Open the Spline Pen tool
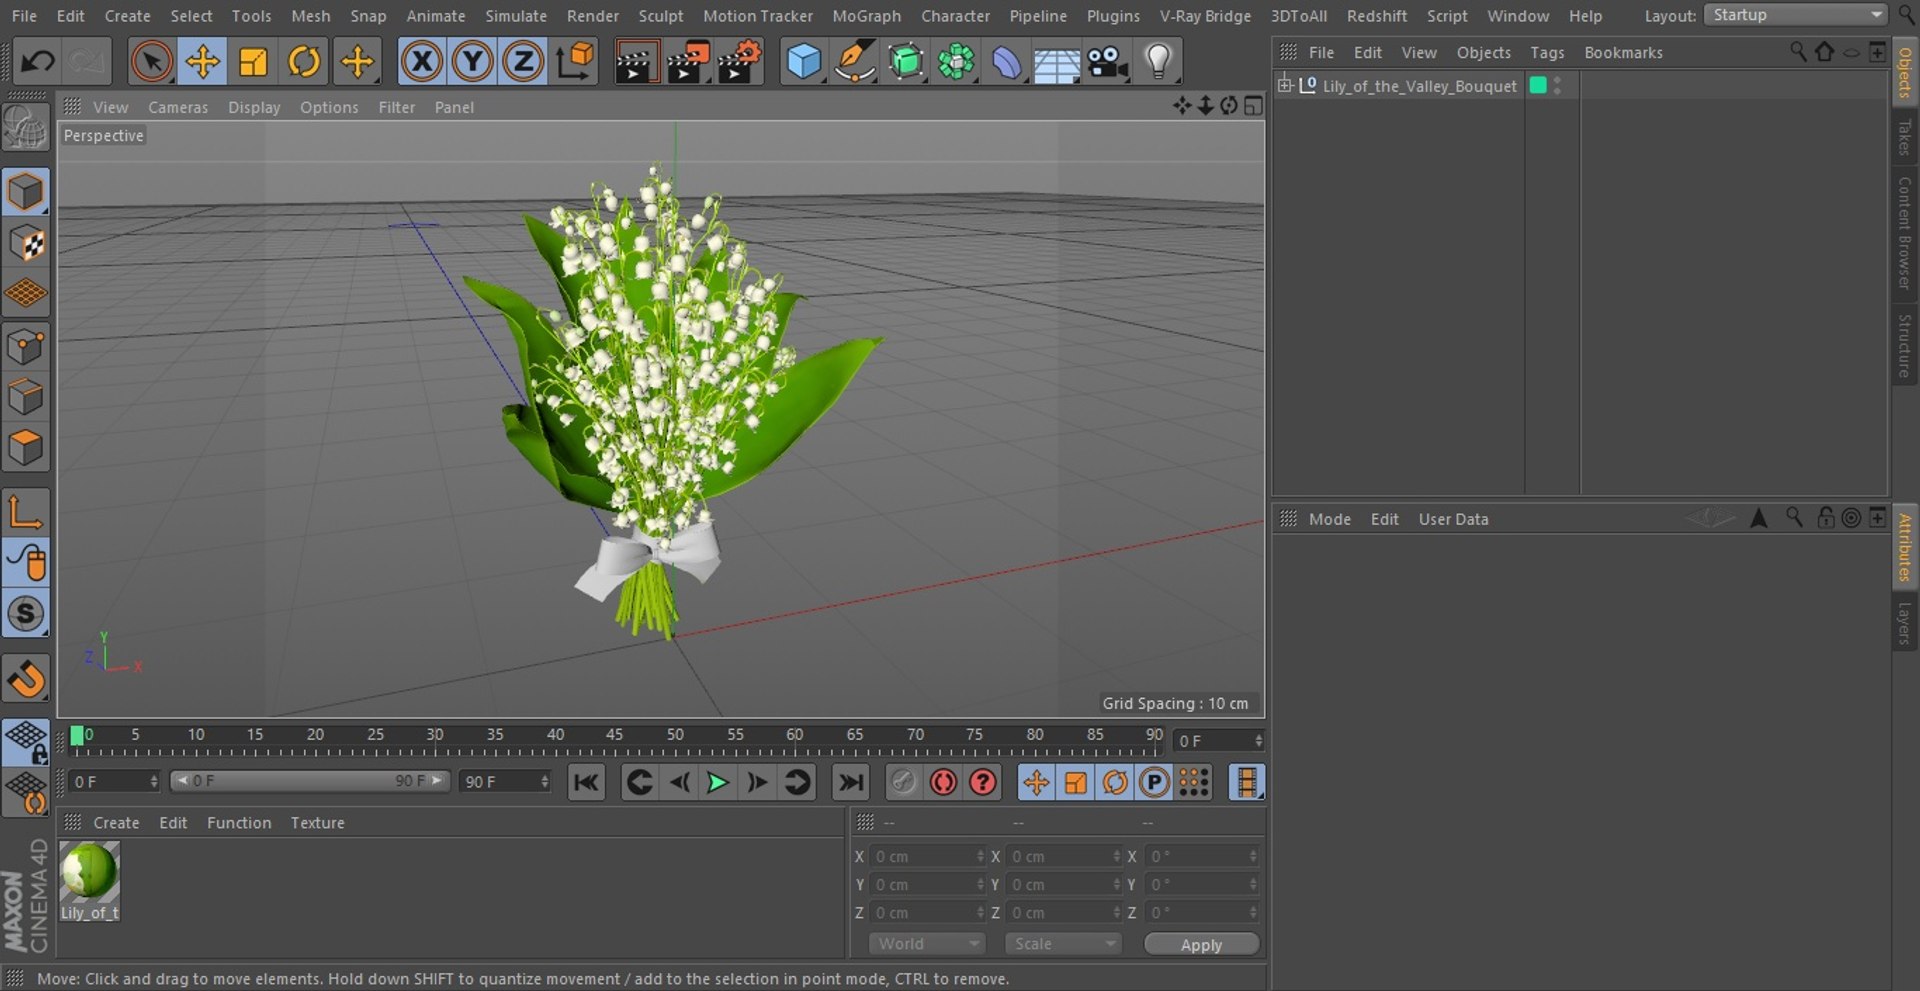This screenshot has height=991, width=1920. (854, 62)
